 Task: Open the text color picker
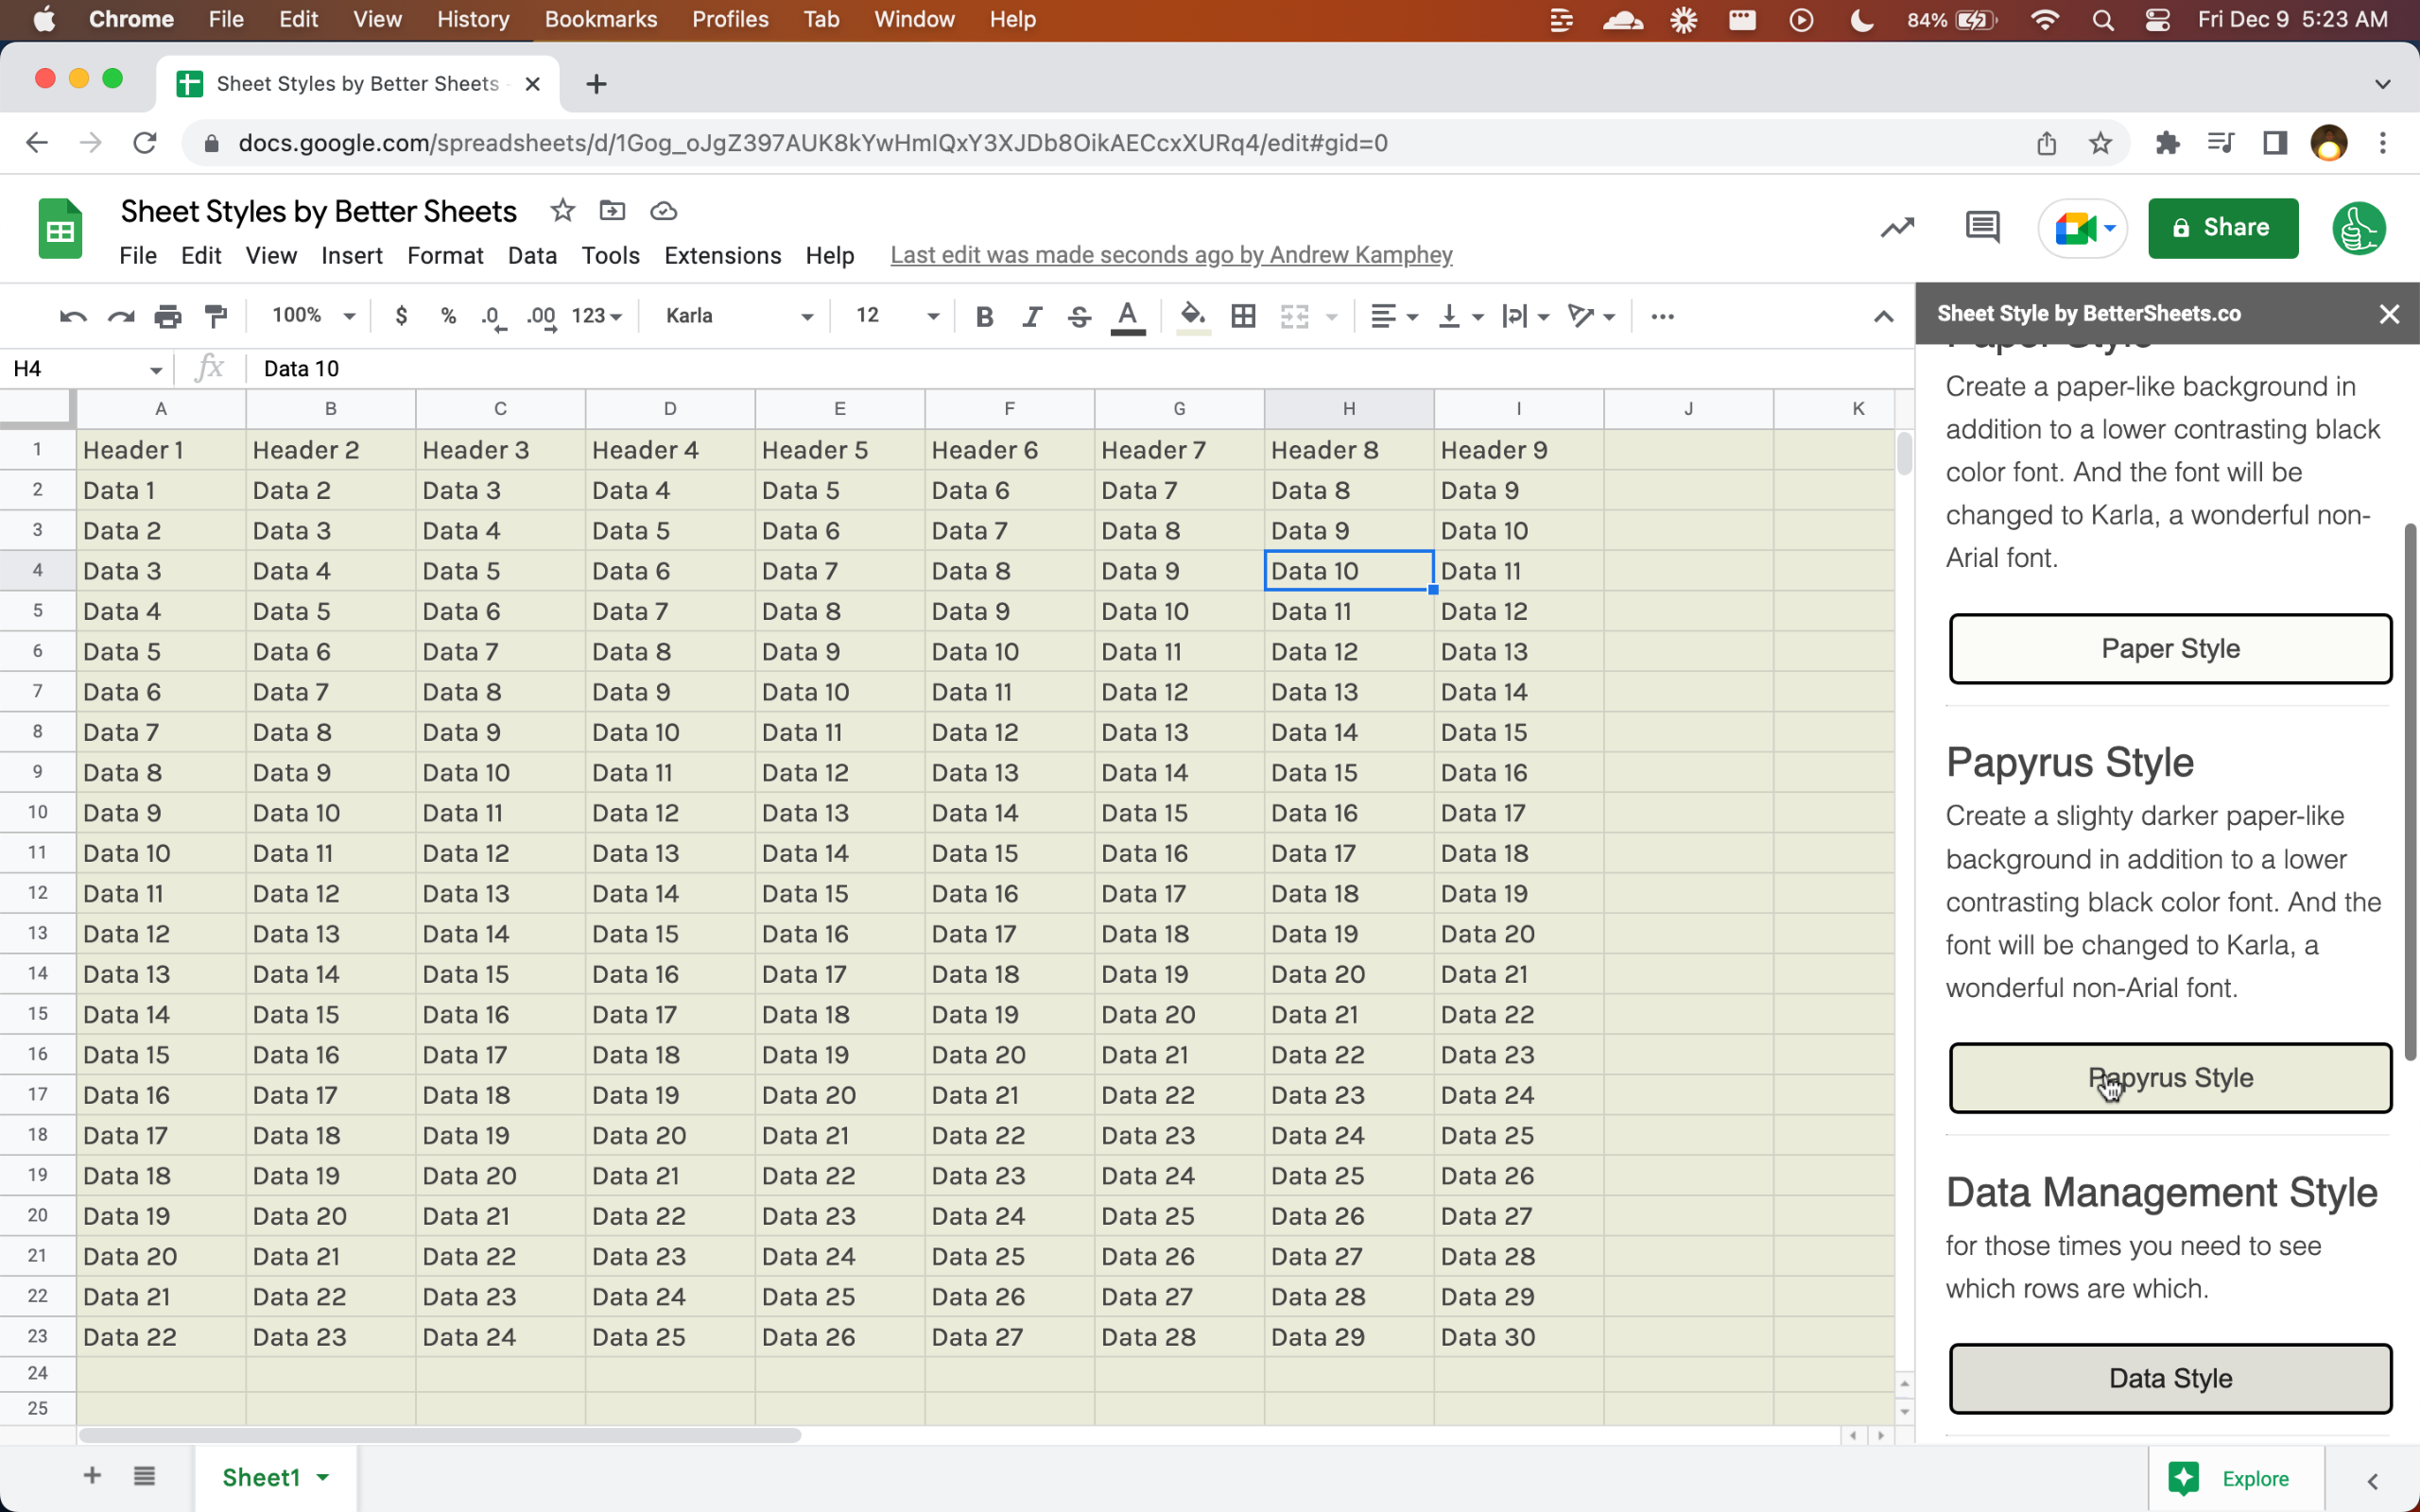[1127, 316]
